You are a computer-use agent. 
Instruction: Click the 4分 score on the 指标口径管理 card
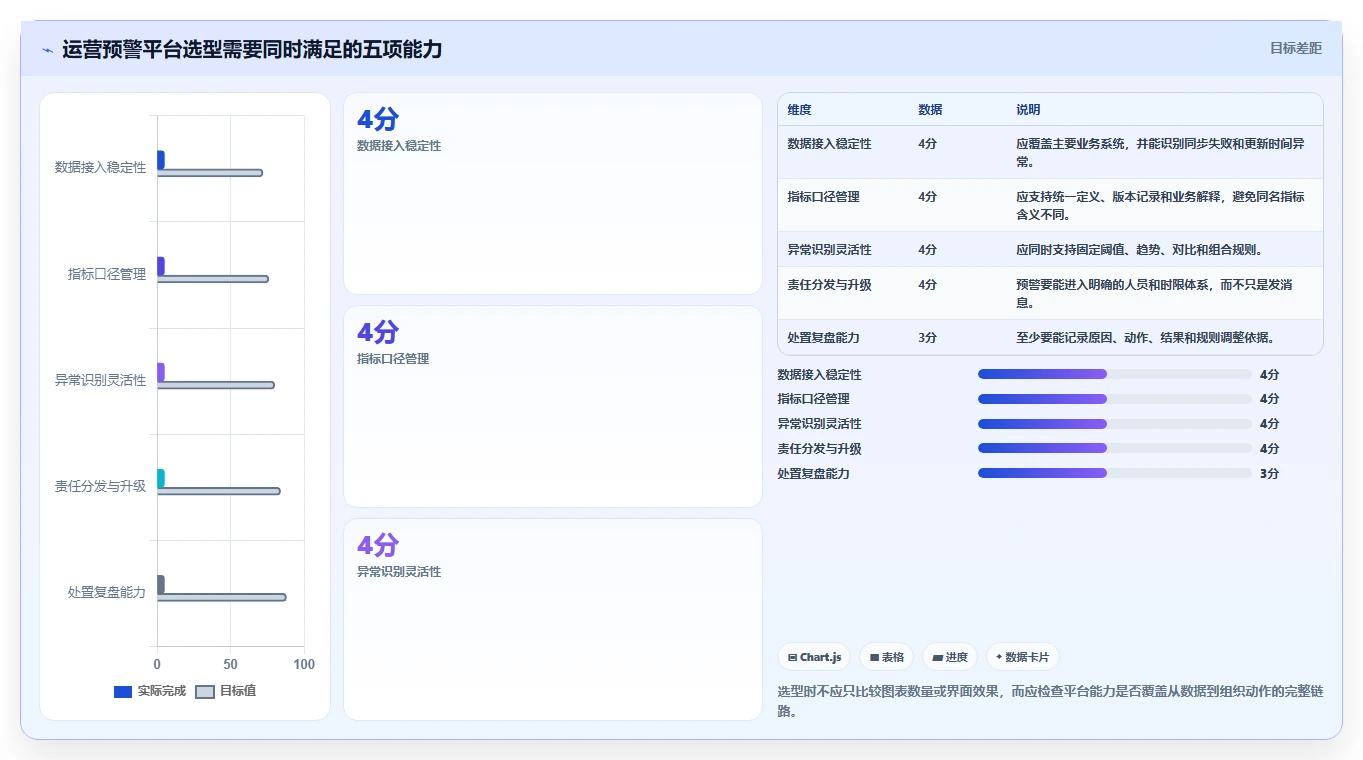(x=378, y=333)
